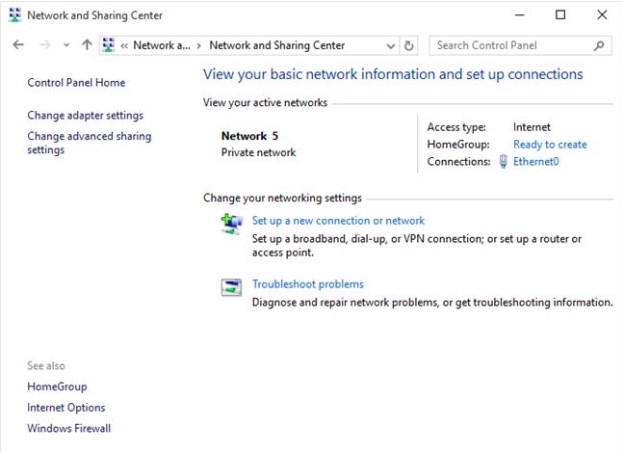Maximize the Network and Sharing Center window

(560, 15)
